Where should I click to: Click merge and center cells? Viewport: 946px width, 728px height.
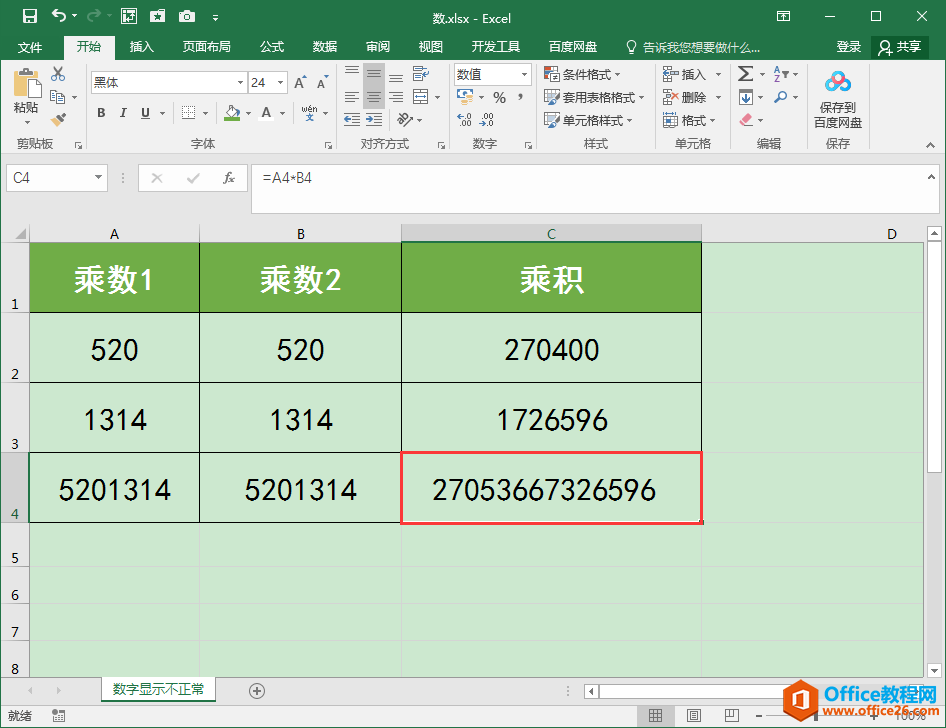(x=421, y=97)
